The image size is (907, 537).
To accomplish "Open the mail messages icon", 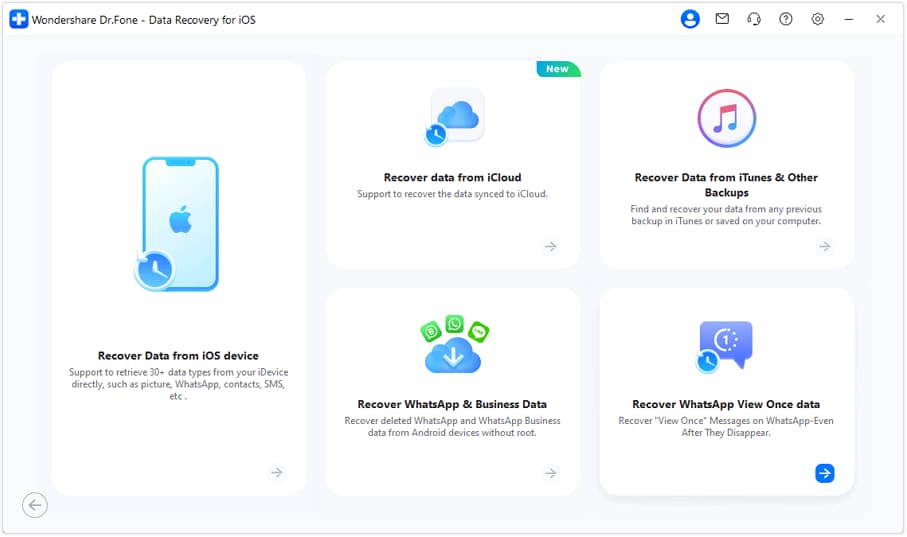I will pos(722,19).
